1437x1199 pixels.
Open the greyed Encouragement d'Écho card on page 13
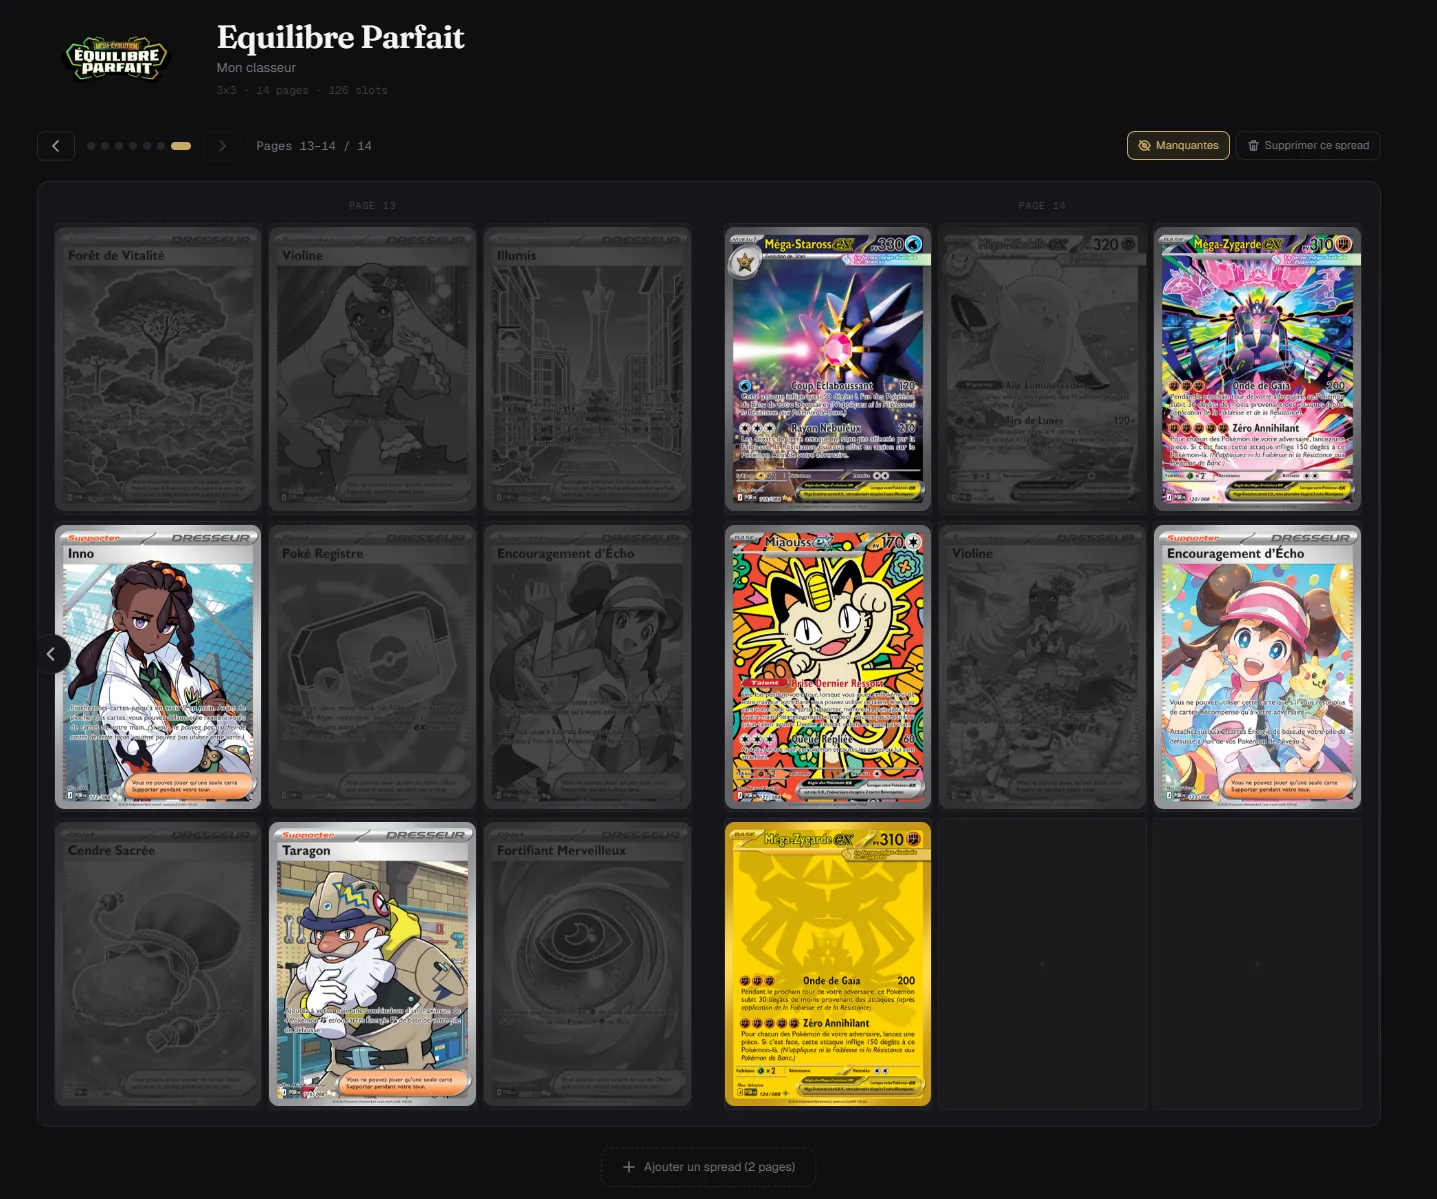(587, 666)
